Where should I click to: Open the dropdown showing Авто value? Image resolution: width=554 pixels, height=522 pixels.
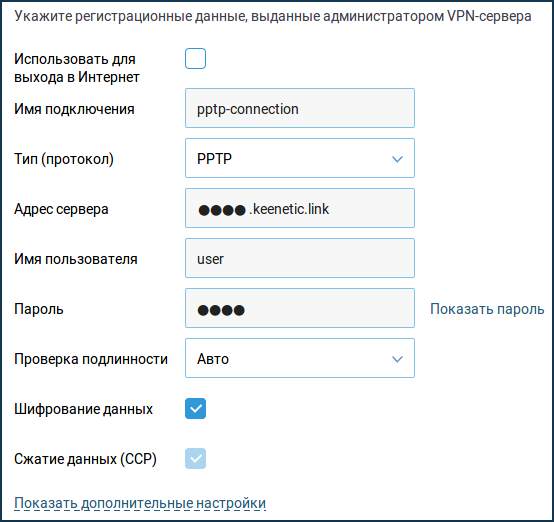pos(300,358)
